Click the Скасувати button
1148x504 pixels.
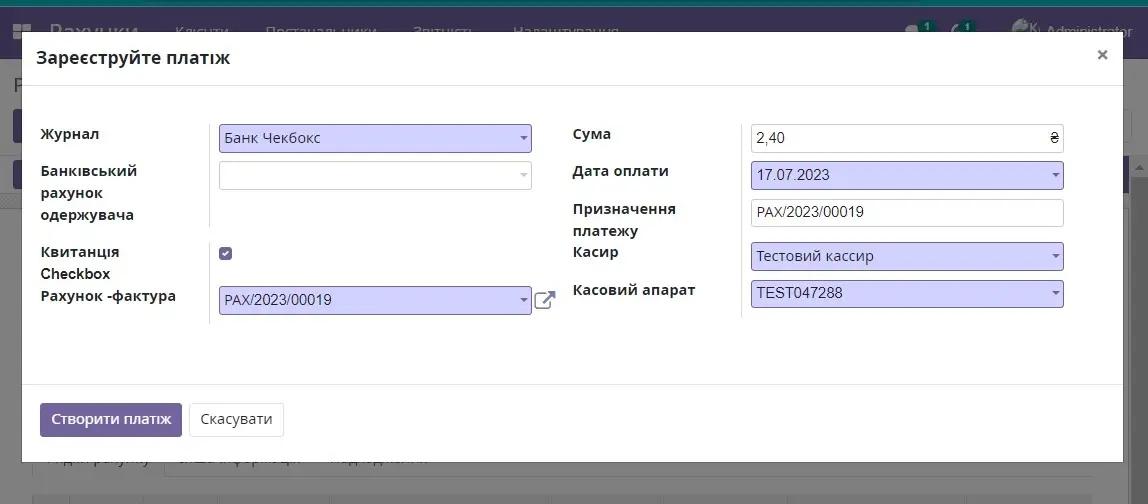236,419
